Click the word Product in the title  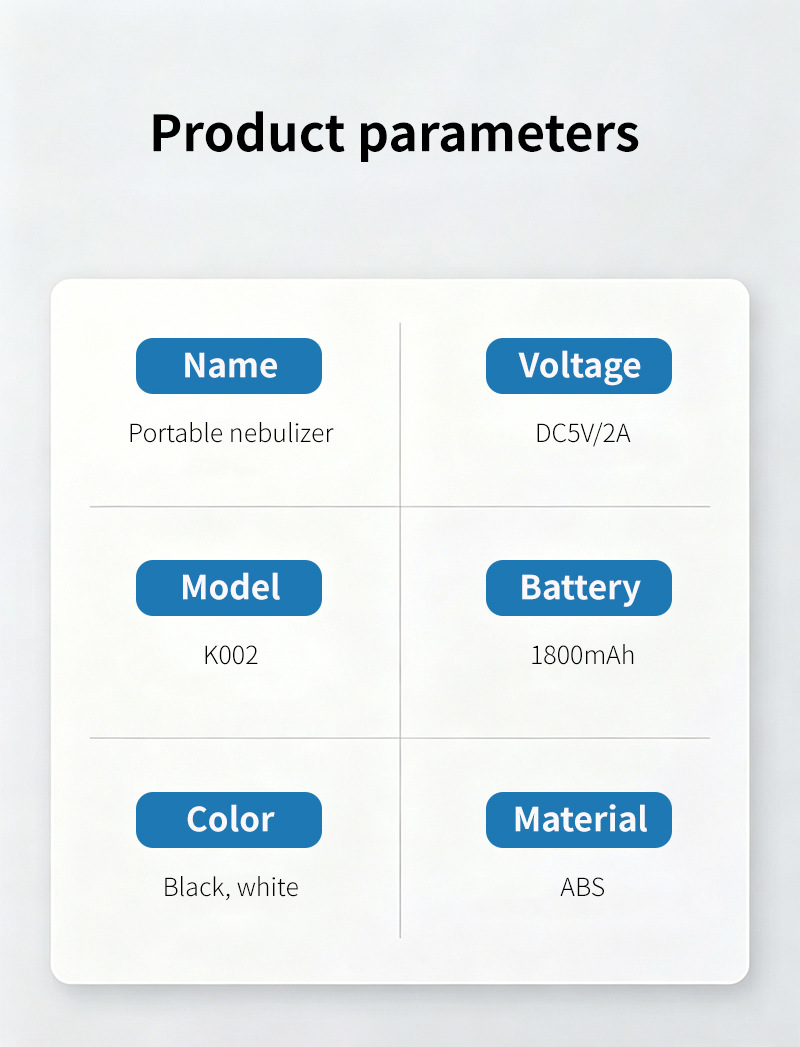pyautogui.click(x=248, y=132)
